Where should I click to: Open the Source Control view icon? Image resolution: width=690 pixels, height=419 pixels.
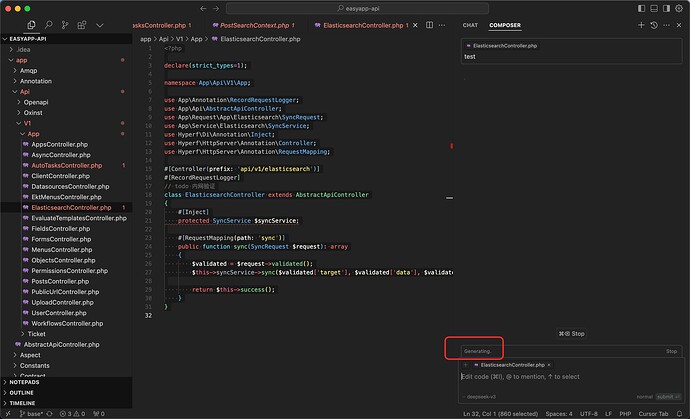(65, 25)
